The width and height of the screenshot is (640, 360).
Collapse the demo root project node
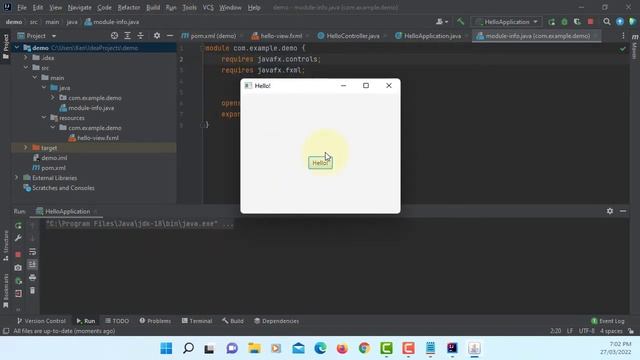coord(17,48)
